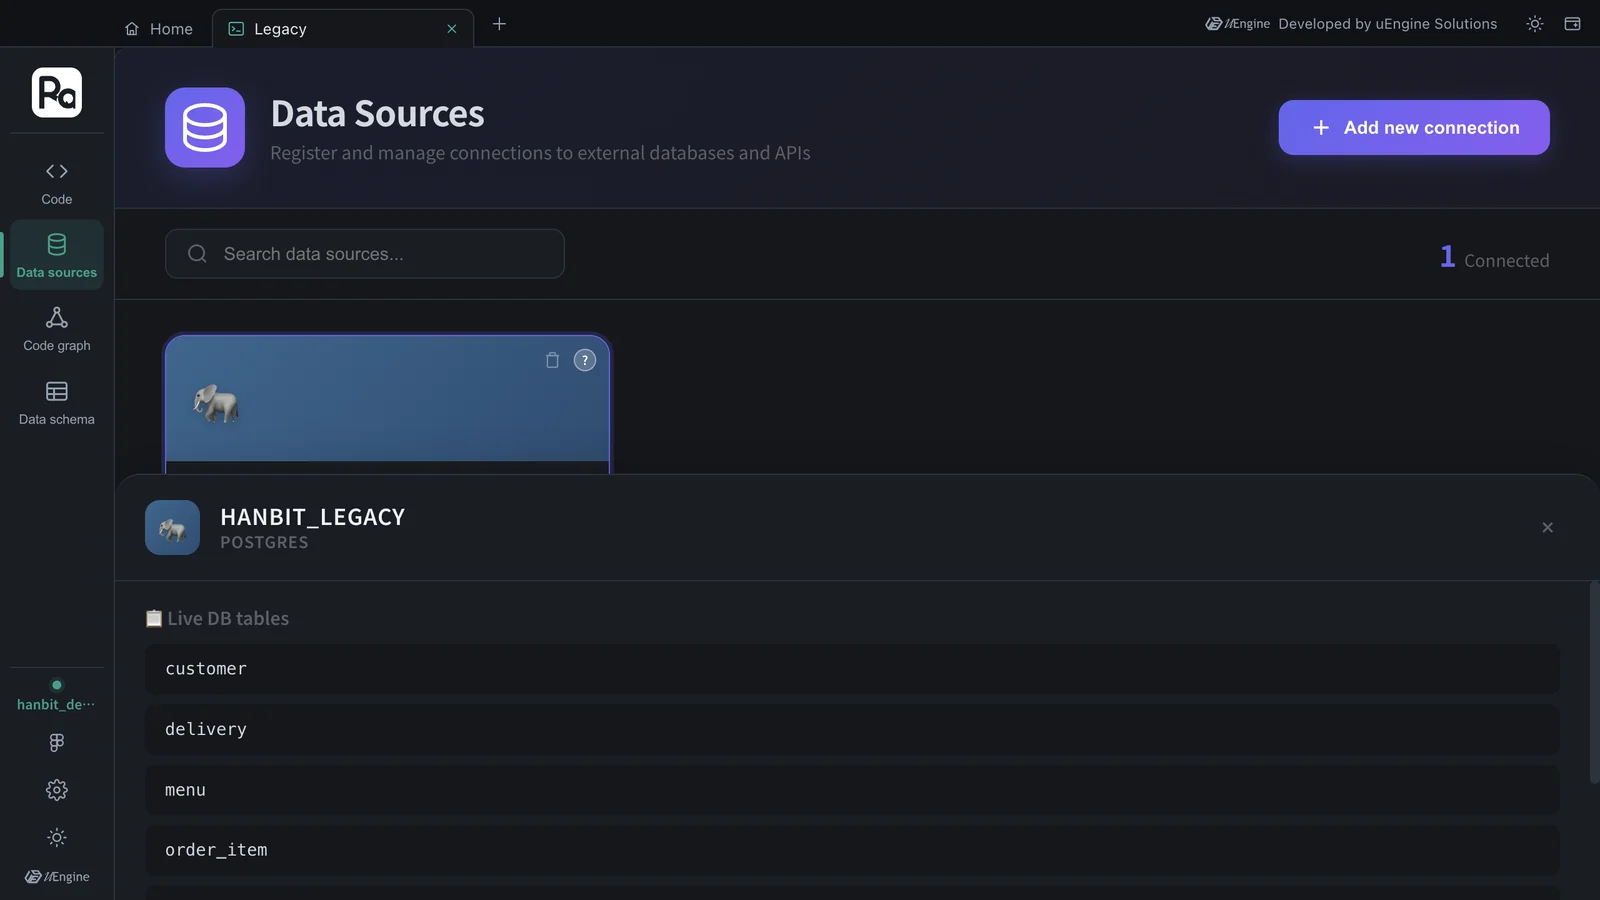
Task: Click the elephant icon on the card
Action: coord(216,403)
